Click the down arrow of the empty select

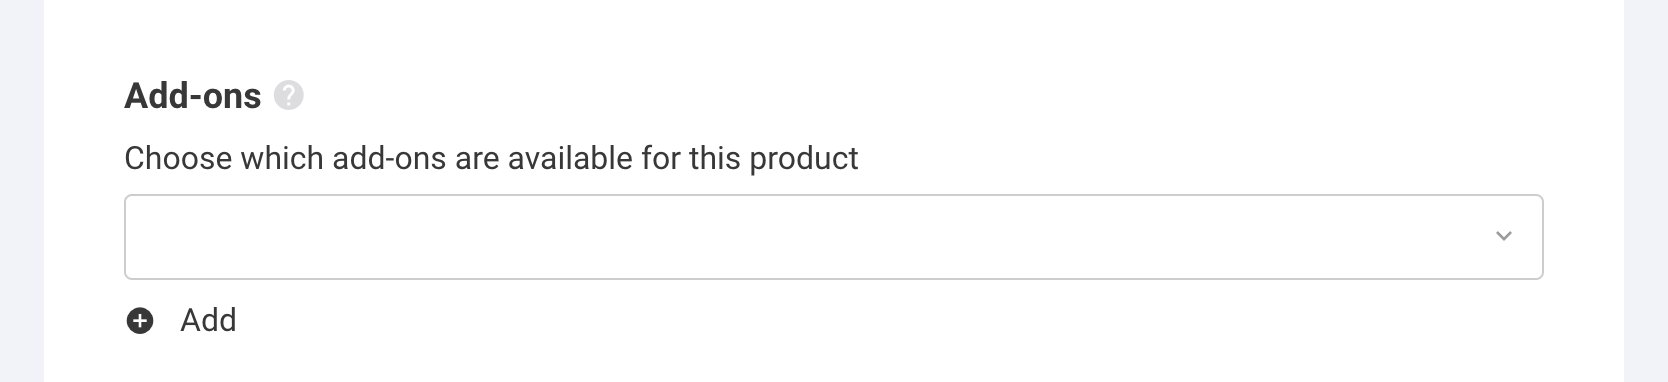(x=1503, y=237)
